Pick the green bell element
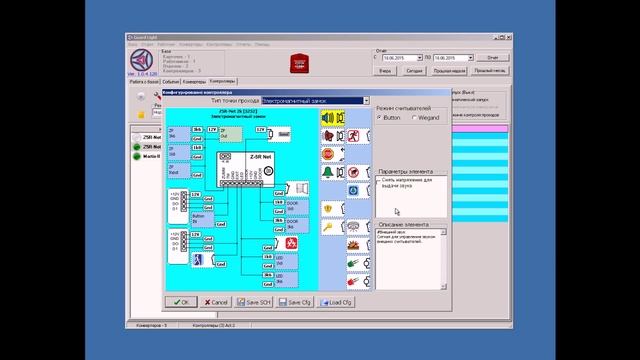The width and height of the screenshot is (640, 360). tap(333, 172)
